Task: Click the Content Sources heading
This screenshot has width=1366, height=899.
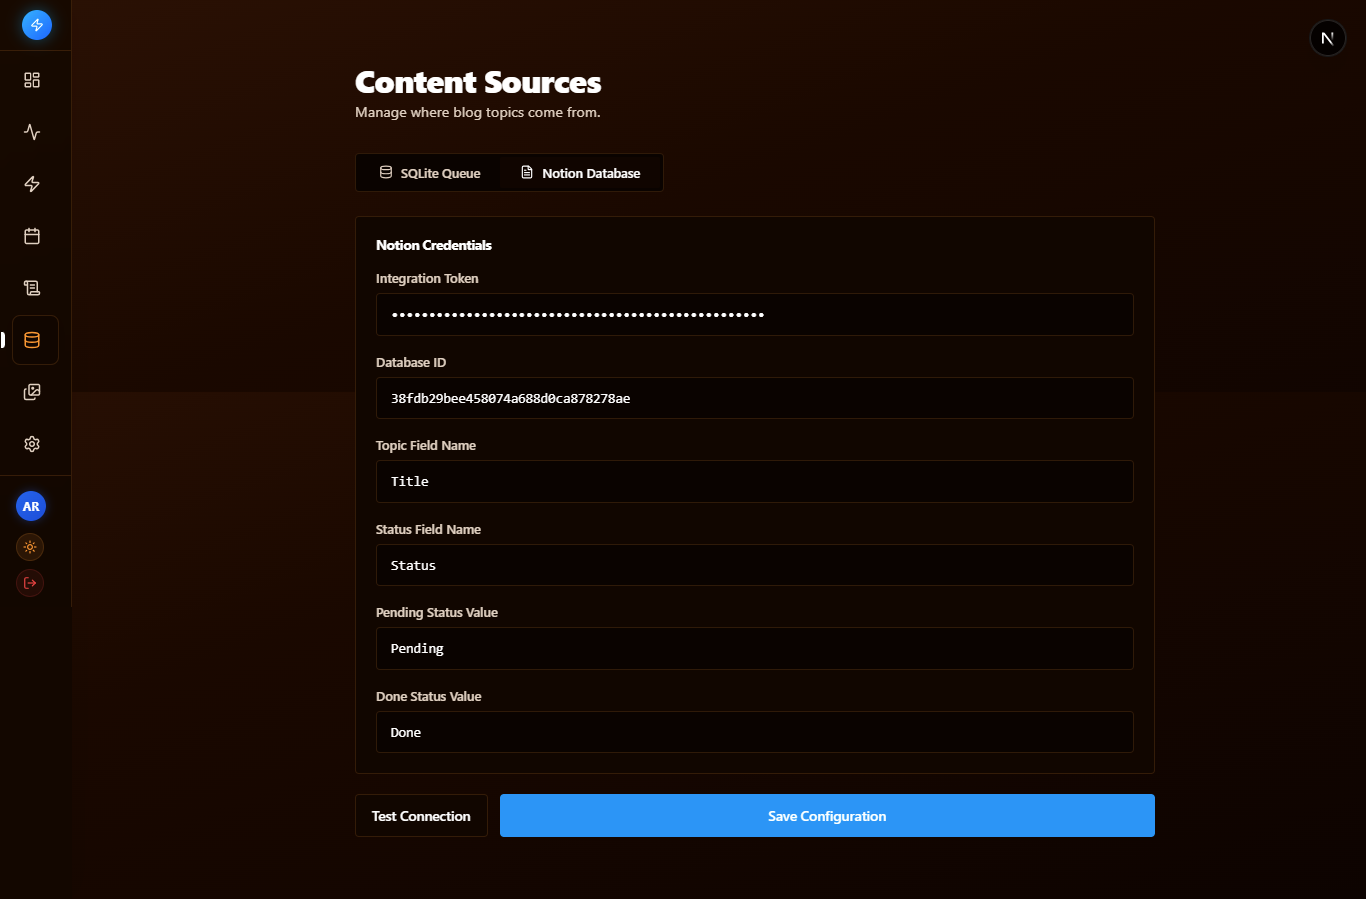Action: 478,82
